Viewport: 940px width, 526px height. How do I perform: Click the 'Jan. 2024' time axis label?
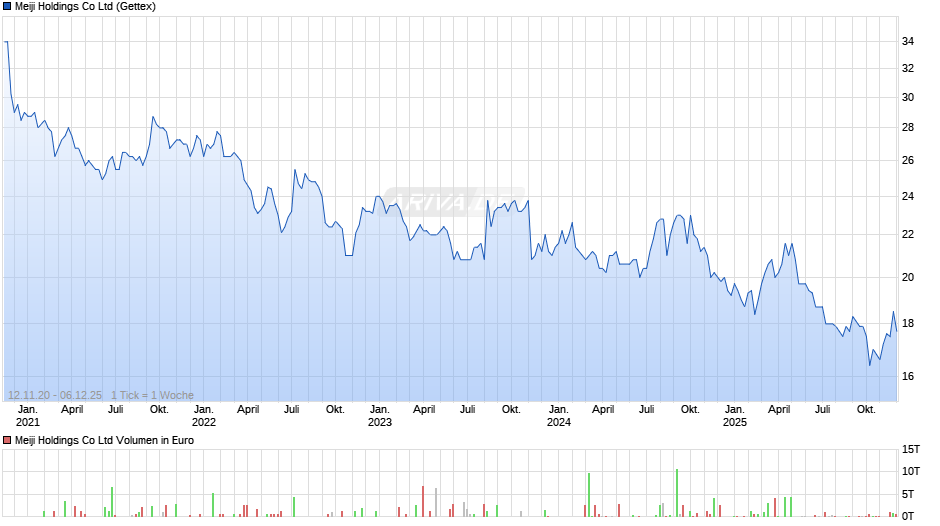click(559, 416)
